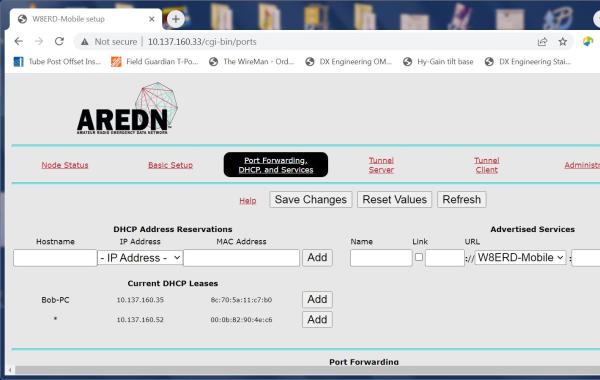Viewport: 600px width, 380px height.
Task: Click the Save Changes button
Action: (310, 199)
